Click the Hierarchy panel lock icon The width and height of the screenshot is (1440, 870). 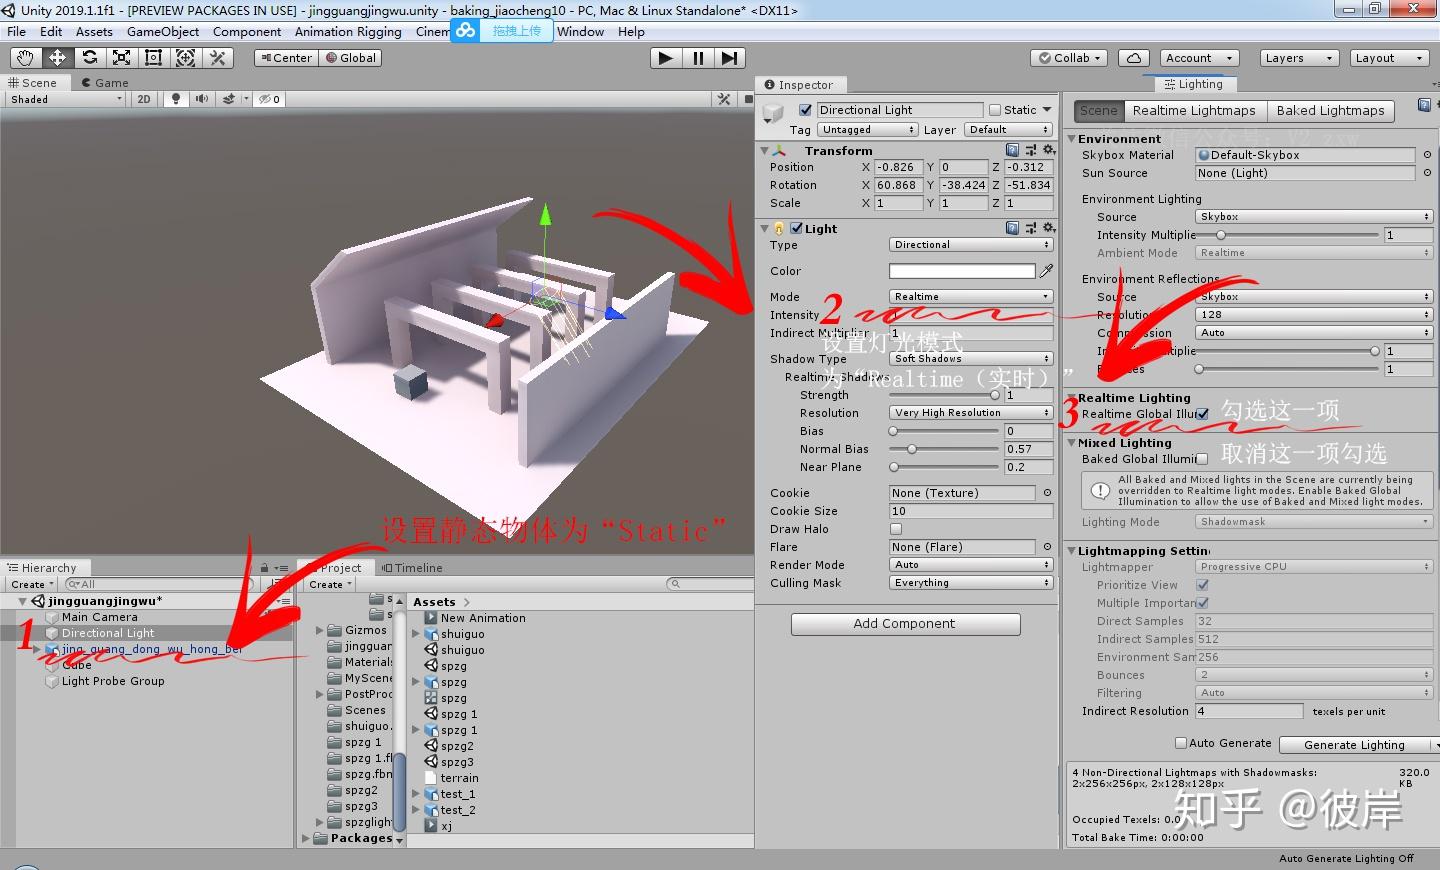click(264, 567)
